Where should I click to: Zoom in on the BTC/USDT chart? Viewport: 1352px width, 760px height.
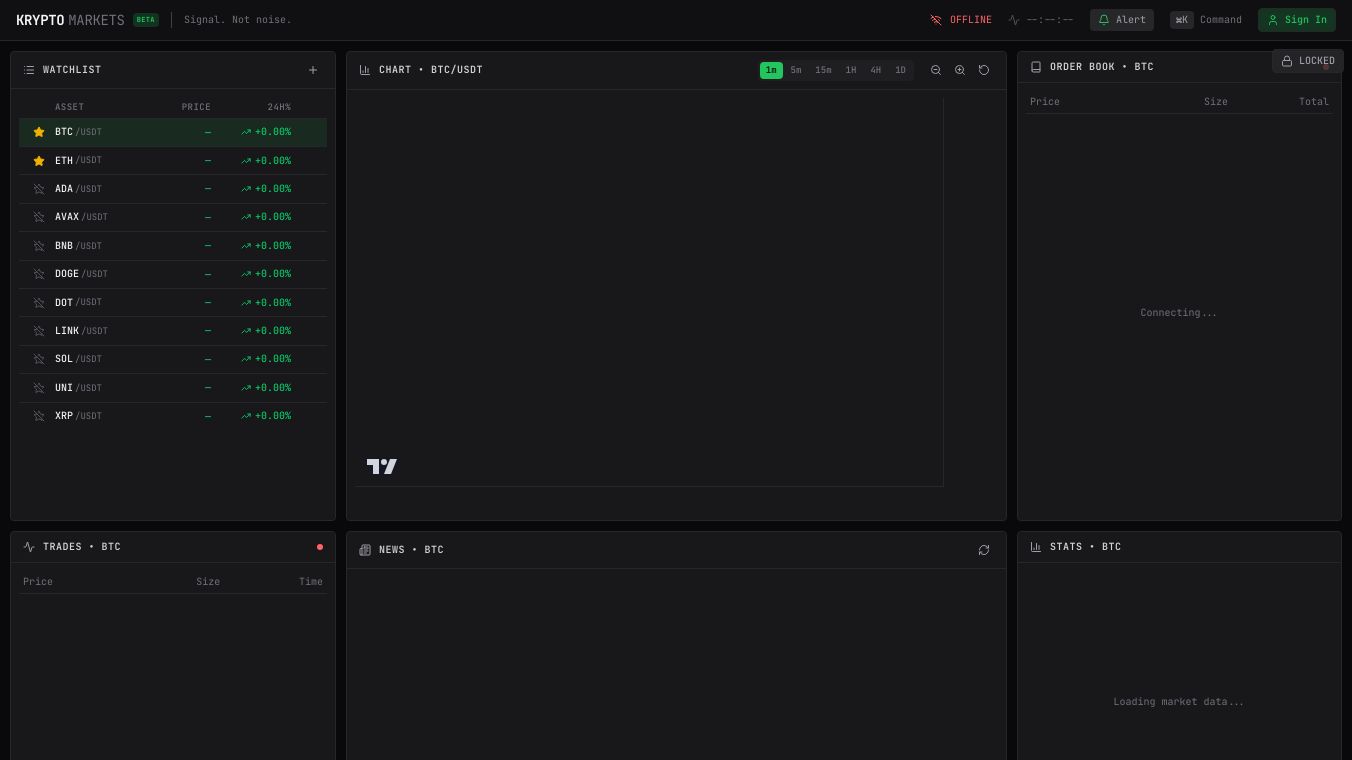coord(960,70)
